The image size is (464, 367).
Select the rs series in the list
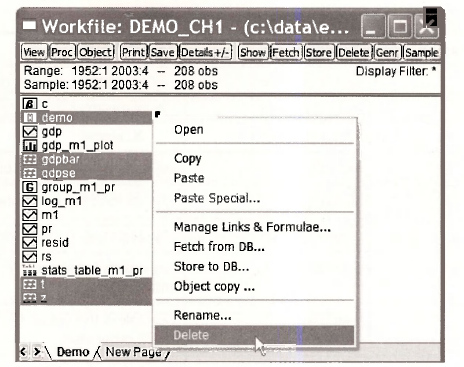click(x=46, y=257)
